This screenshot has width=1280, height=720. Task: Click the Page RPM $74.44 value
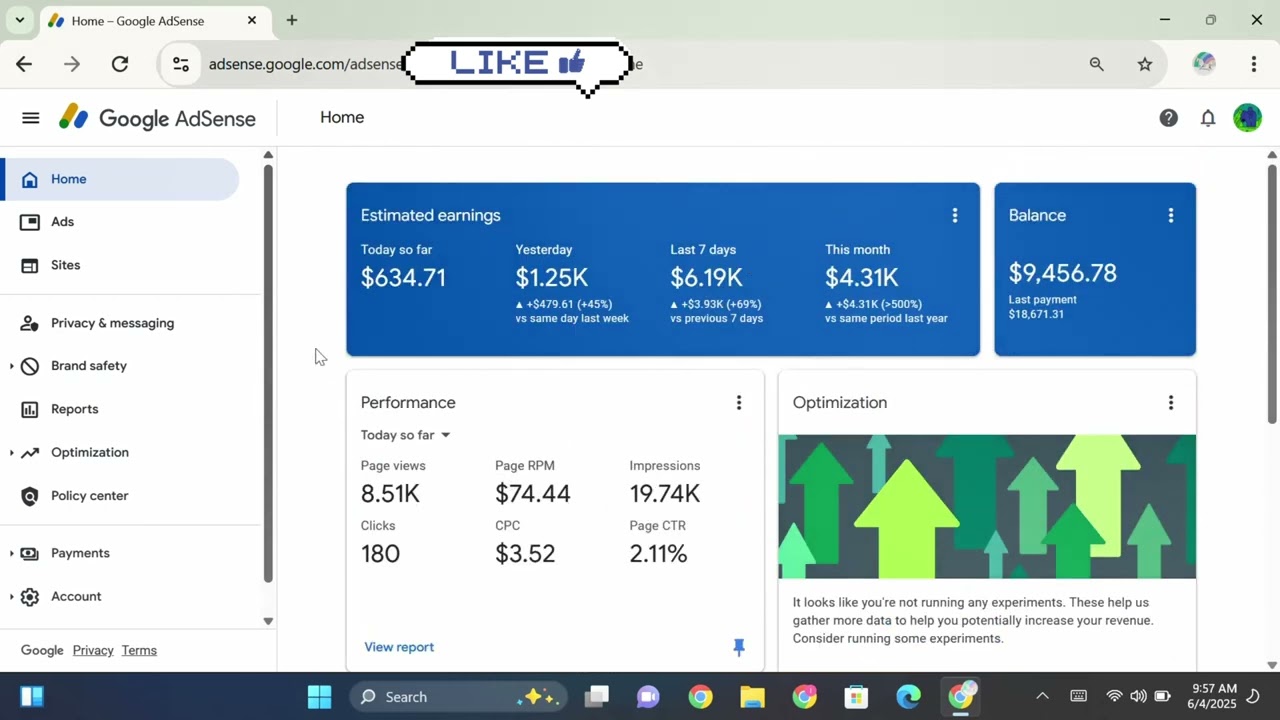pyautogui.click(x=533, y=493)
